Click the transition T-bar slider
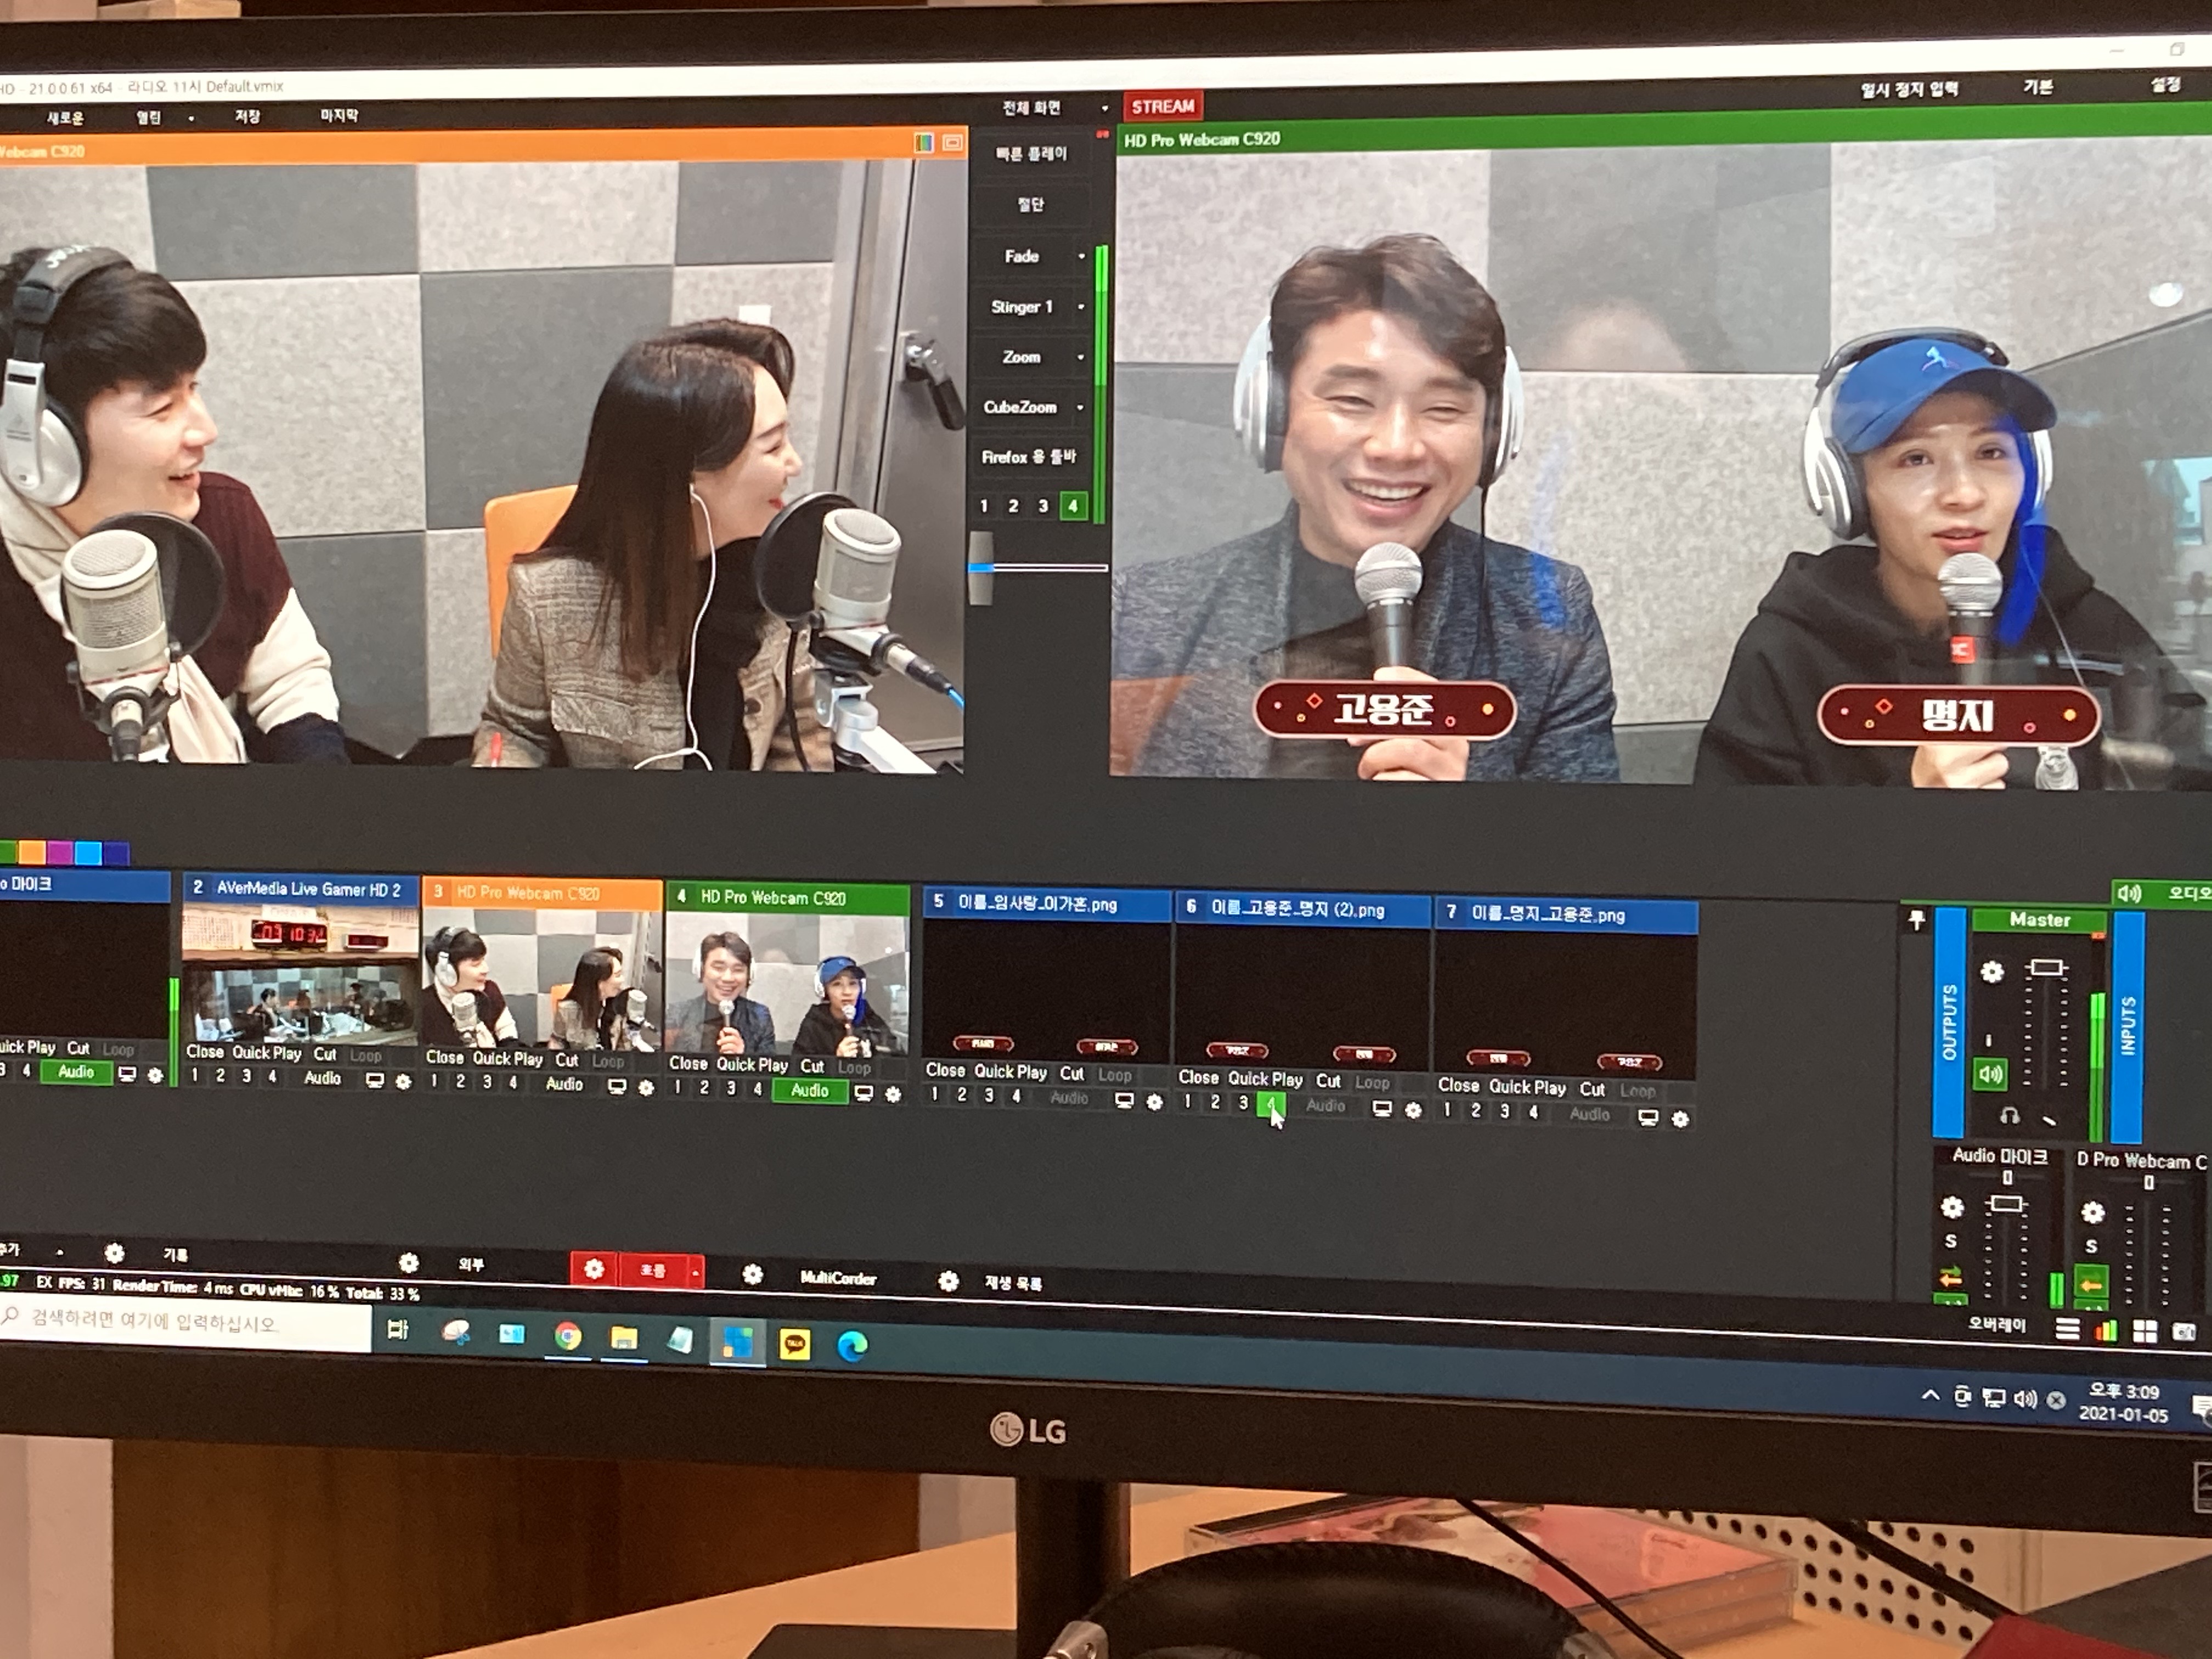The image size is (2212, 1659). point(982,567)
